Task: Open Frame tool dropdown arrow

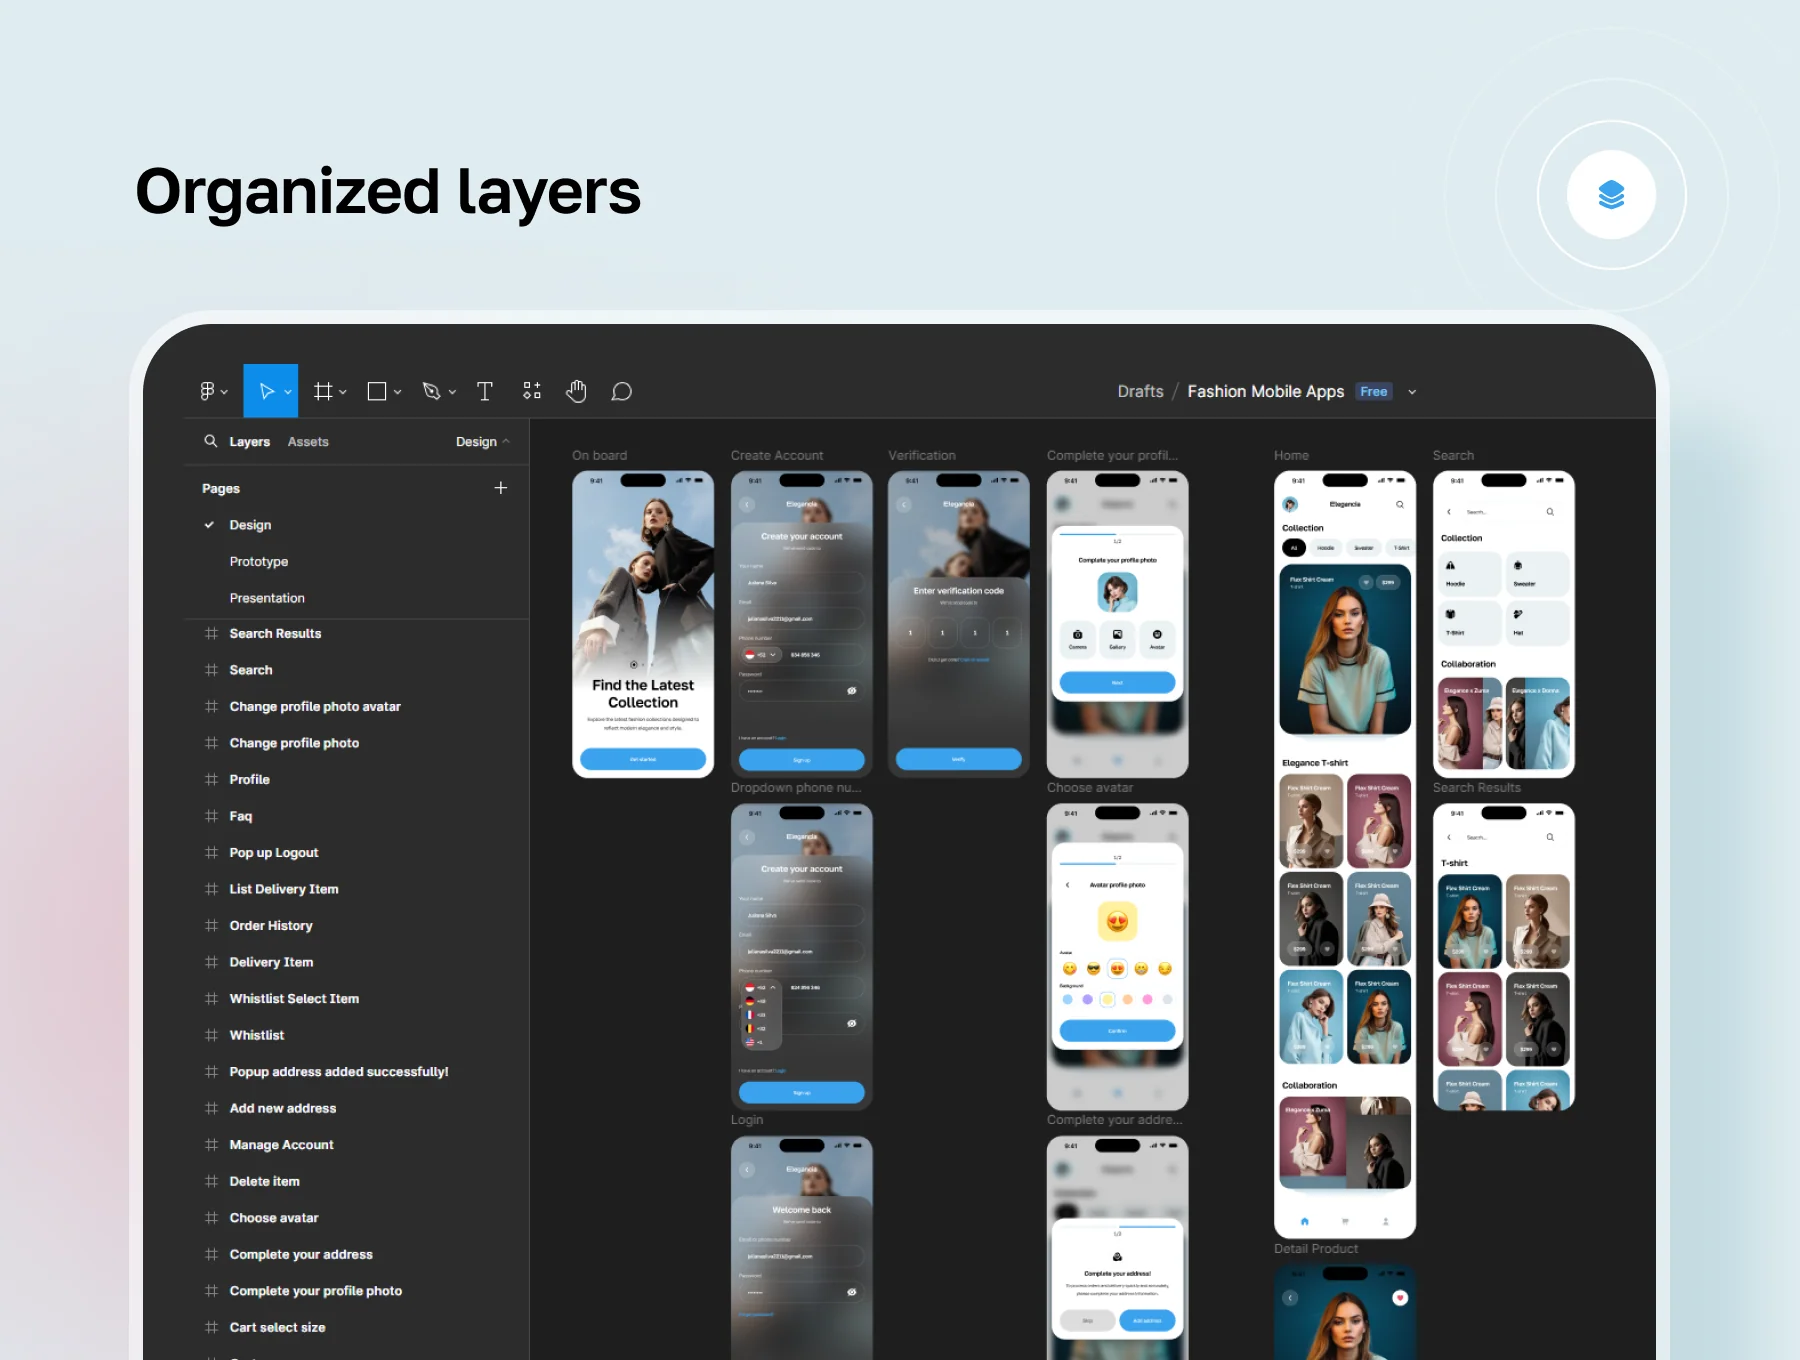Action: (x=343, y=392)
